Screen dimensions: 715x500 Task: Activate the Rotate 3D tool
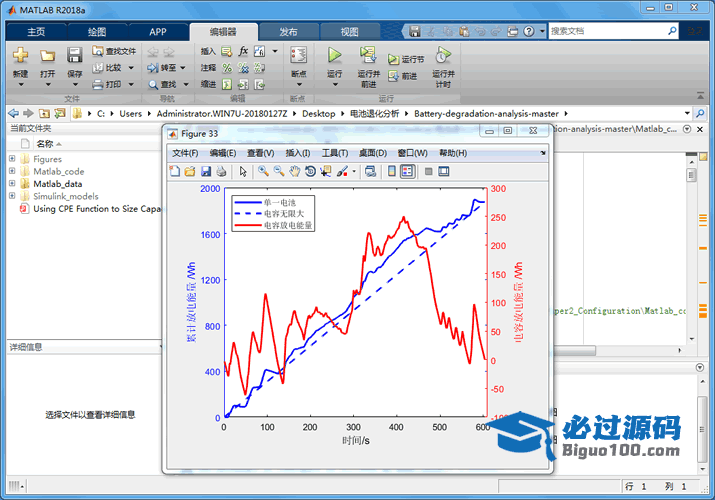pos(310,171)
